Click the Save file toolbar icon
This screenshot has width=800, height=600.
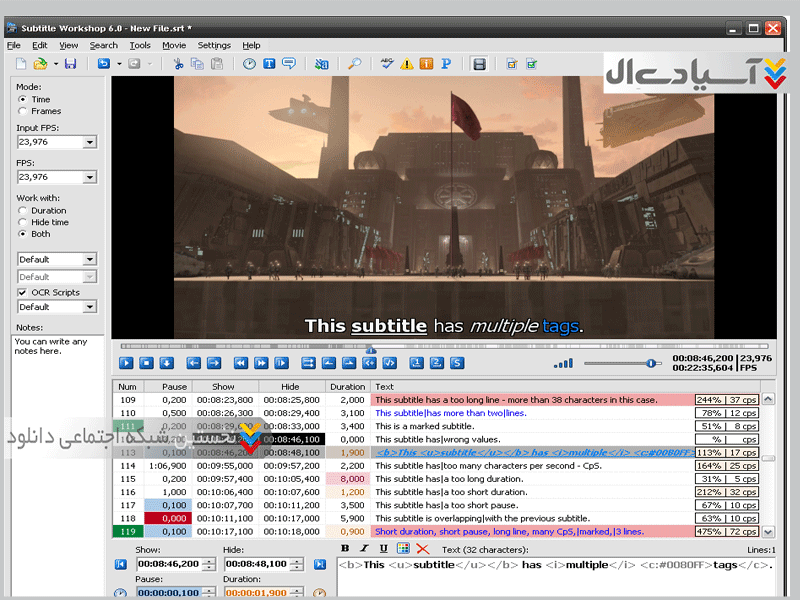(x=70, y=64)
